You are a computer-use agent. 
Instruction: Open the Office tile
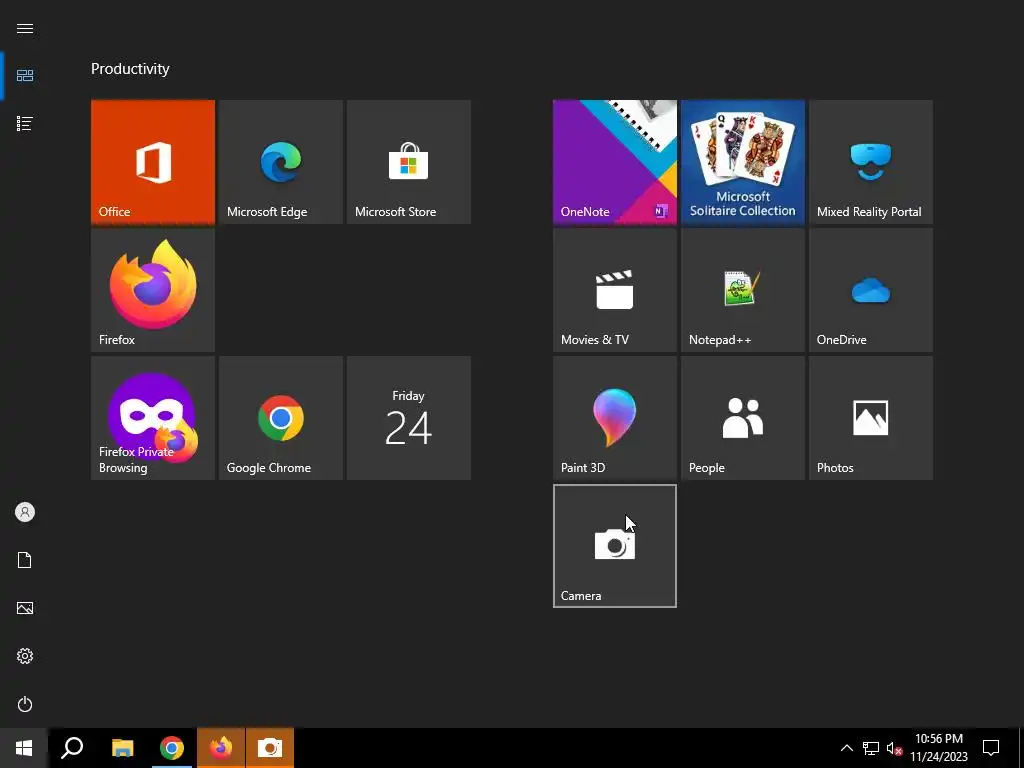tap(153, 162)
